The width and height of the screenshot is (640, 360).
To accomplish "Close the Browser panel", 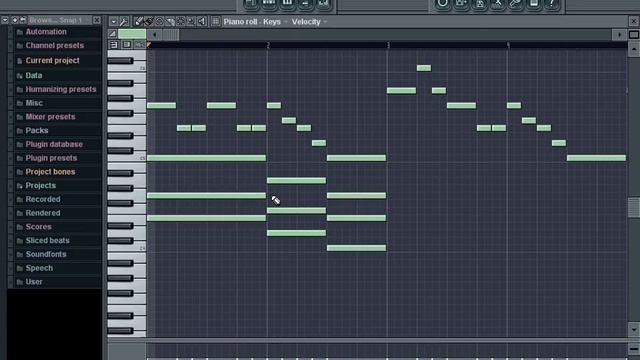I will pyautogui.click(x=97, y=20).
